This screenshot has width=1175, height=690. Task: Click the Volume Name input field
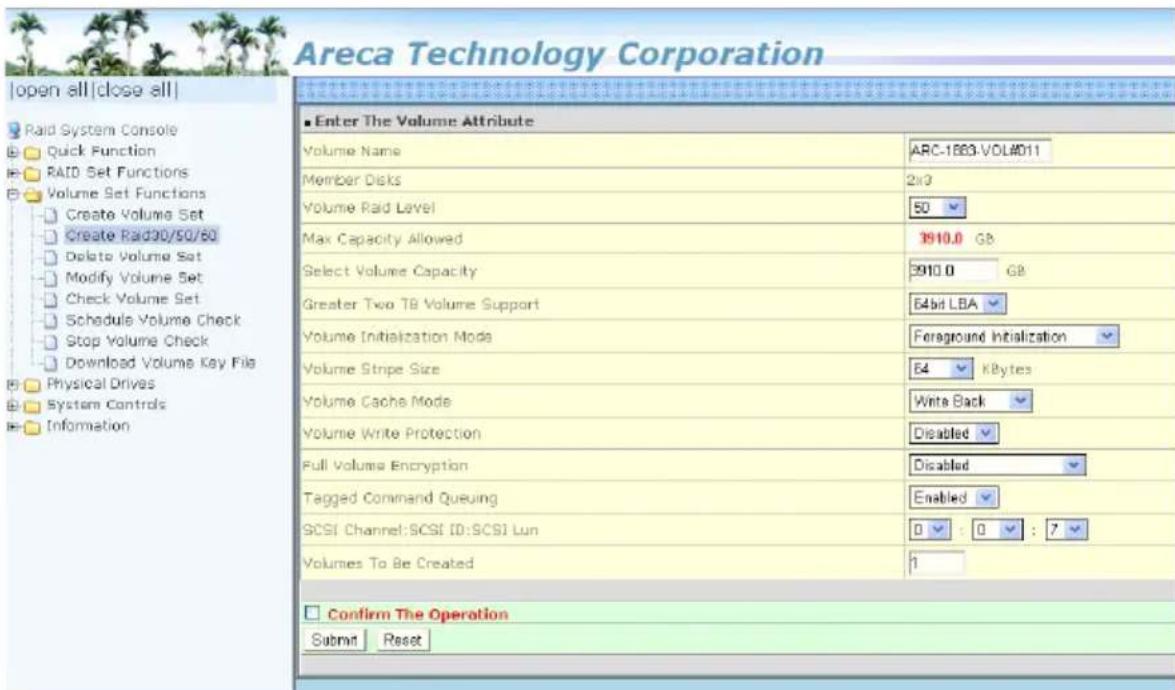pyautogui.click(x=979, y=151)
